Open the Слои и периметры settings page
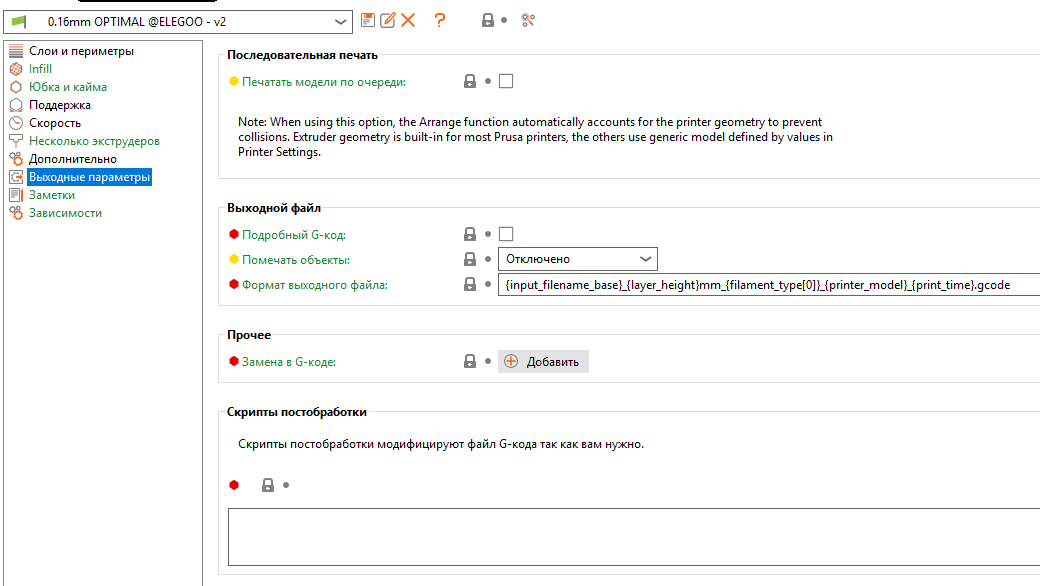This screenshot has width=1040, height=586. 81,51
